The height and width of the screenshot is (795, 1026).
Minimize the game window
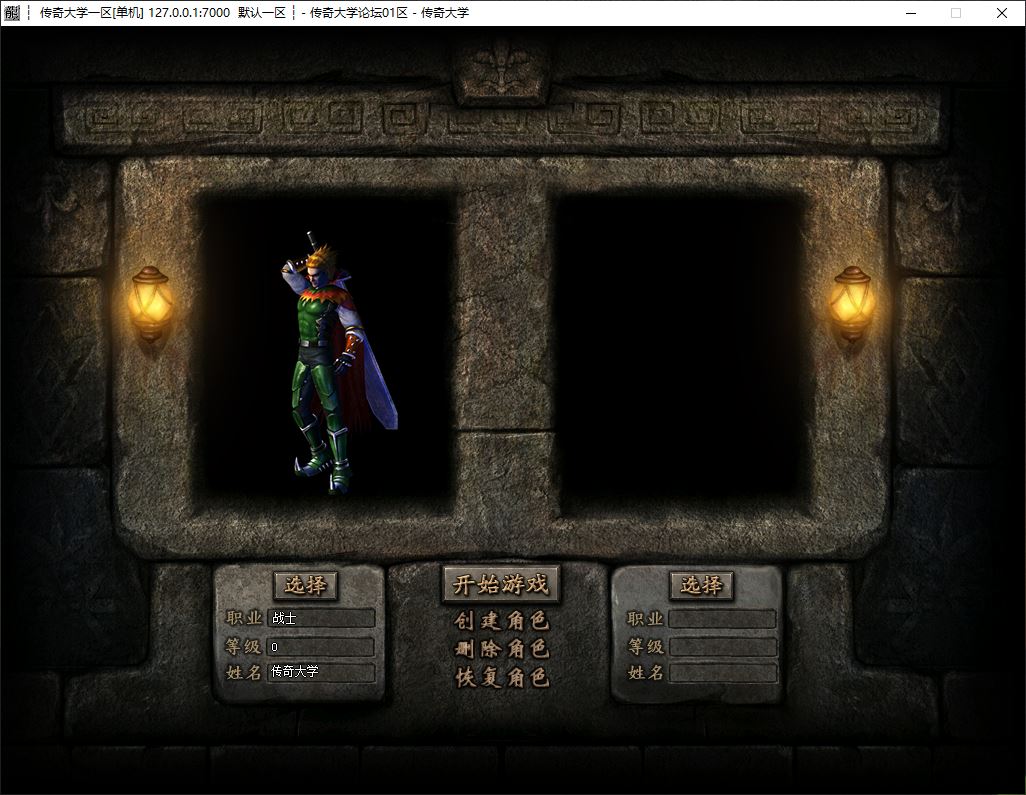909,13
